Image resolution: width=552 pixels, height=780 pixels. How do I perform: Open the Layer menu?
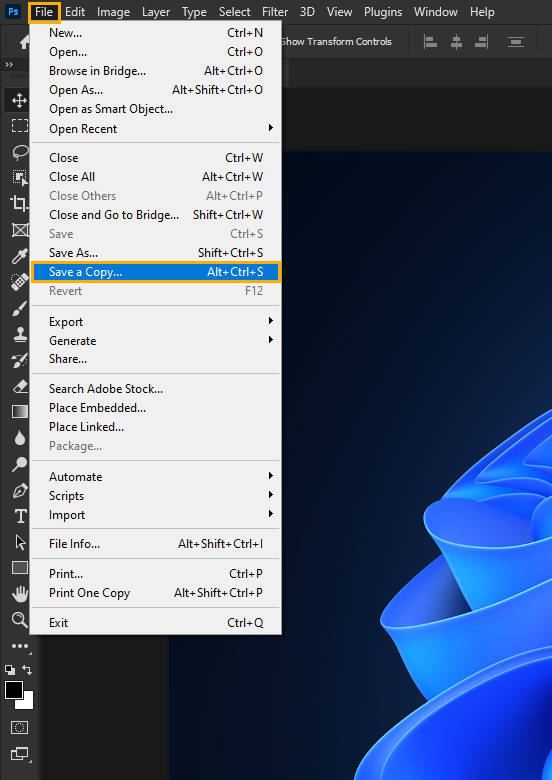pyautogui.click(x=156, y=12)
